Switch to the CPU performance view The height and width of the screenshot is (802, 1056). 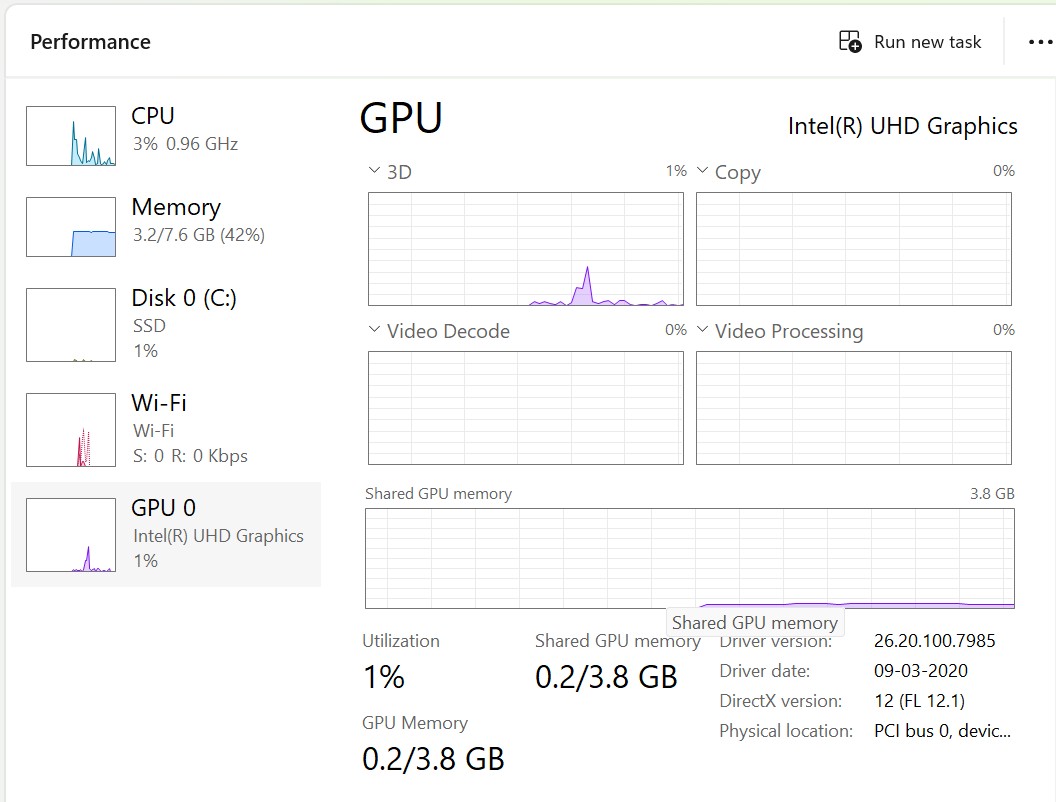153,116
